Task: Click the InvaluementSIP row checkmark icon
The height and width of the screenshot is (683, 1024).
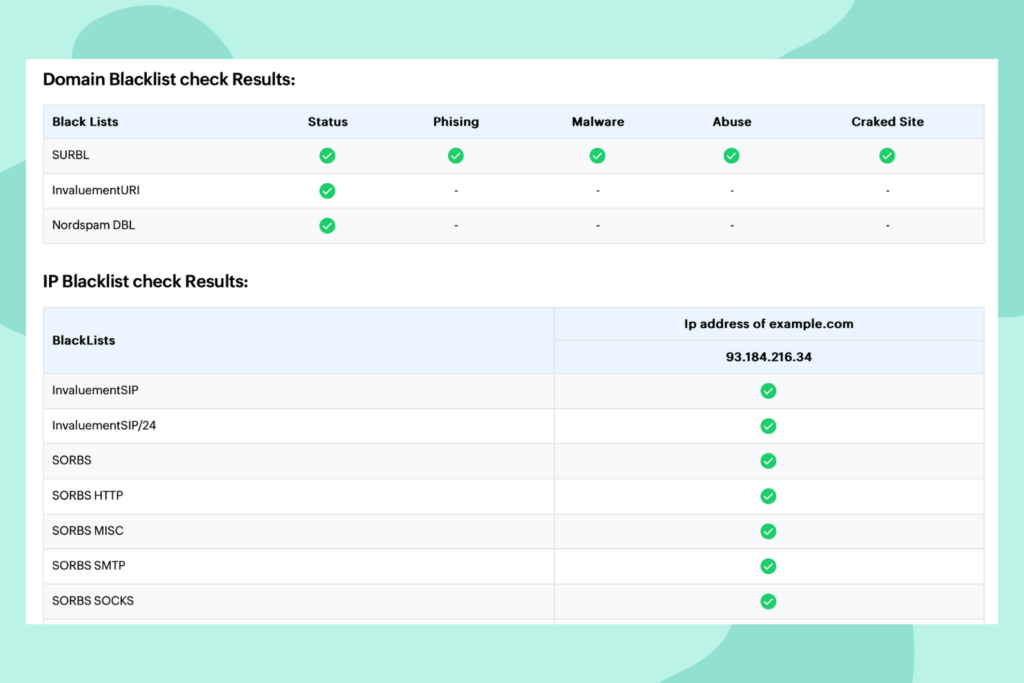Action: click(768, 391)
